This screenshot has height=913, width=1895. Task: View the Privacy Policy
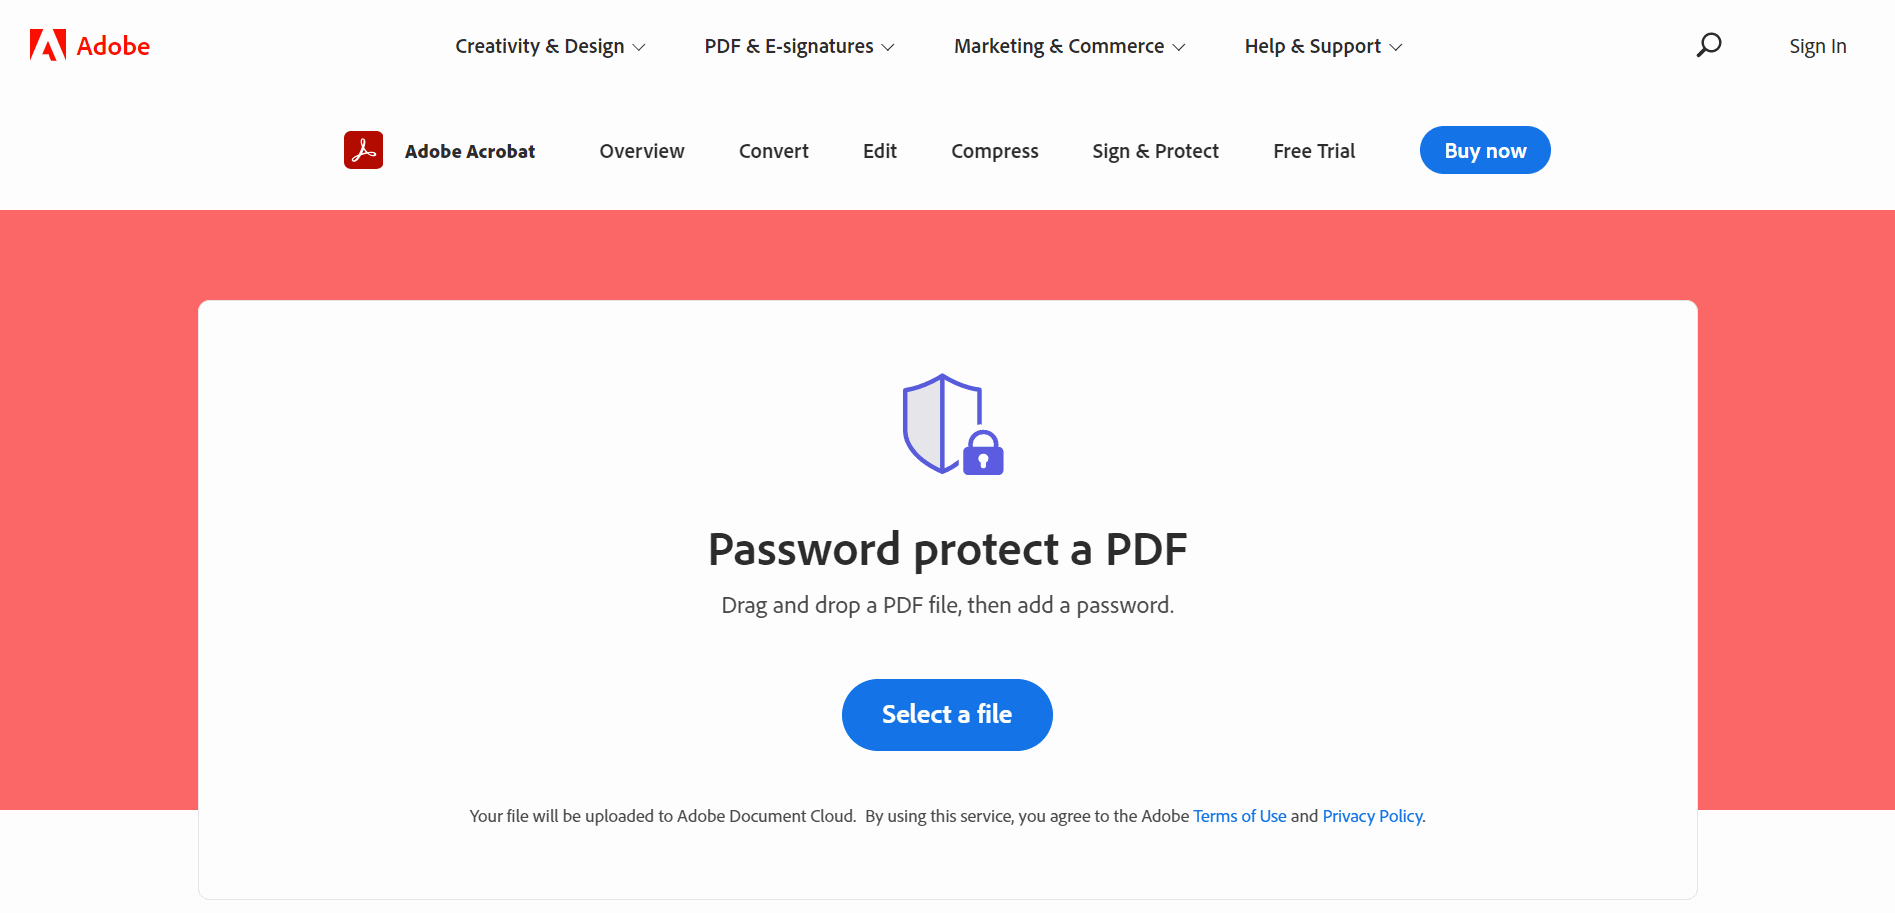pos(1371,816)
